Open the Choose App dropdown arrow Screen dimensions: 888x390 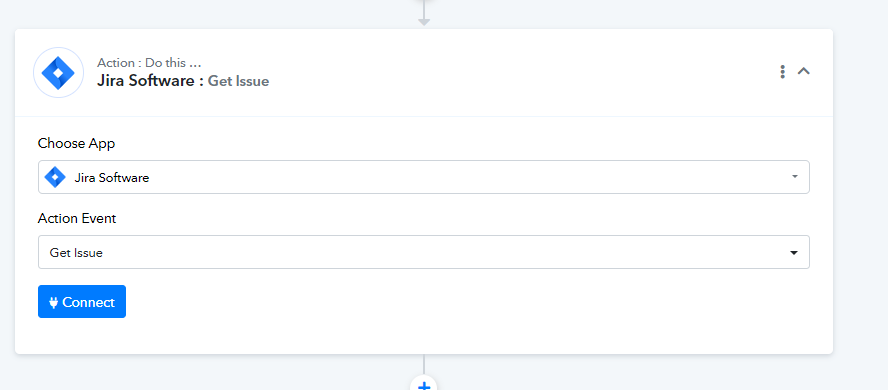pos(795,177)
